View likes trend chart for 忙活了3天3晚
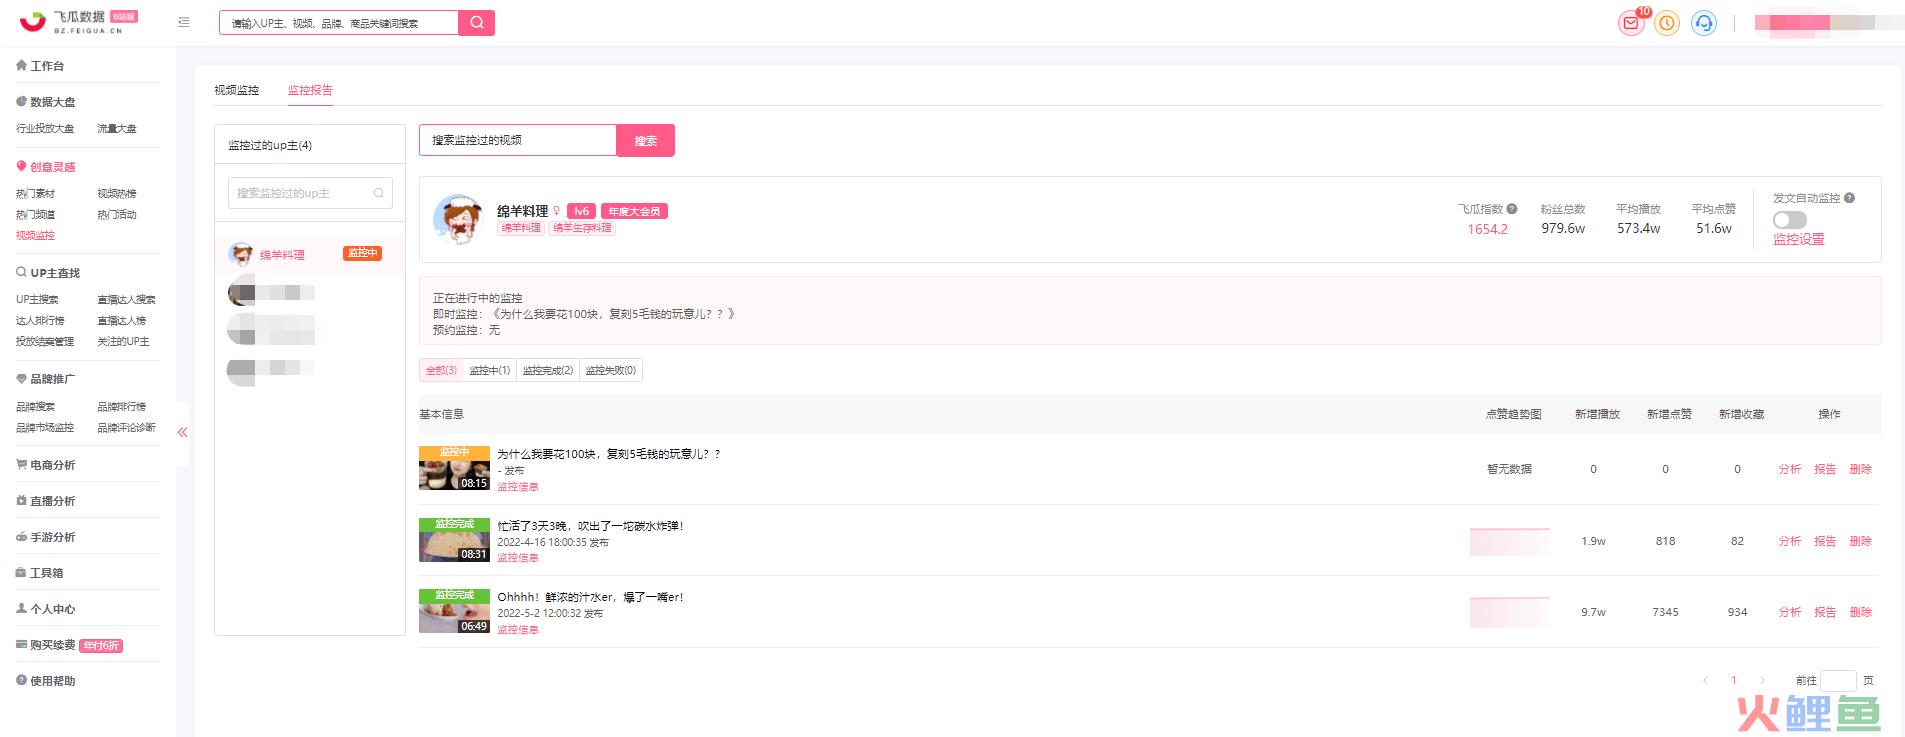This screenshot has height=737, width=1905. pos(1510,541)
